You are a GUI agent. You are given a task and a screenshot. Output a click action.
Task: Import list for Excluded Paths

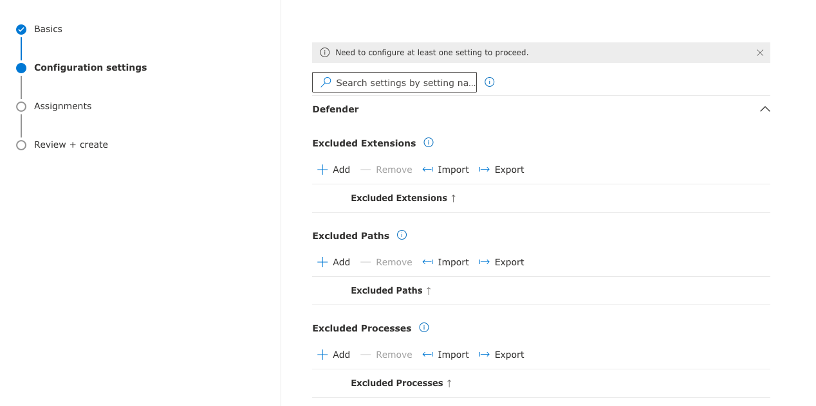[445, 262]
